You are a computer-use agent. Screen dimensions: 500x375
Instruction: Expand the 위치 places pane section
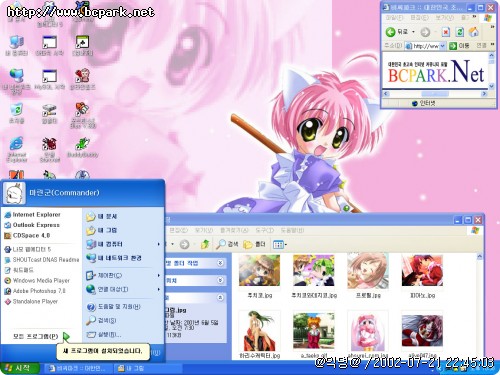point(220,280)
